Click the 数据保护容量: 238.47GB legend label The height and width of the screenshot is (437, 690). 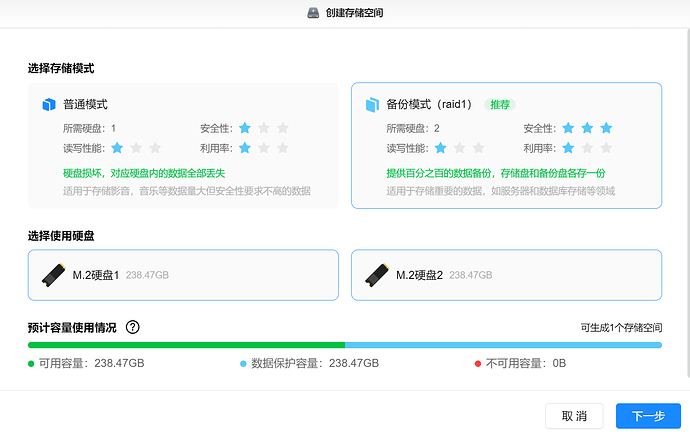(314, 364)
